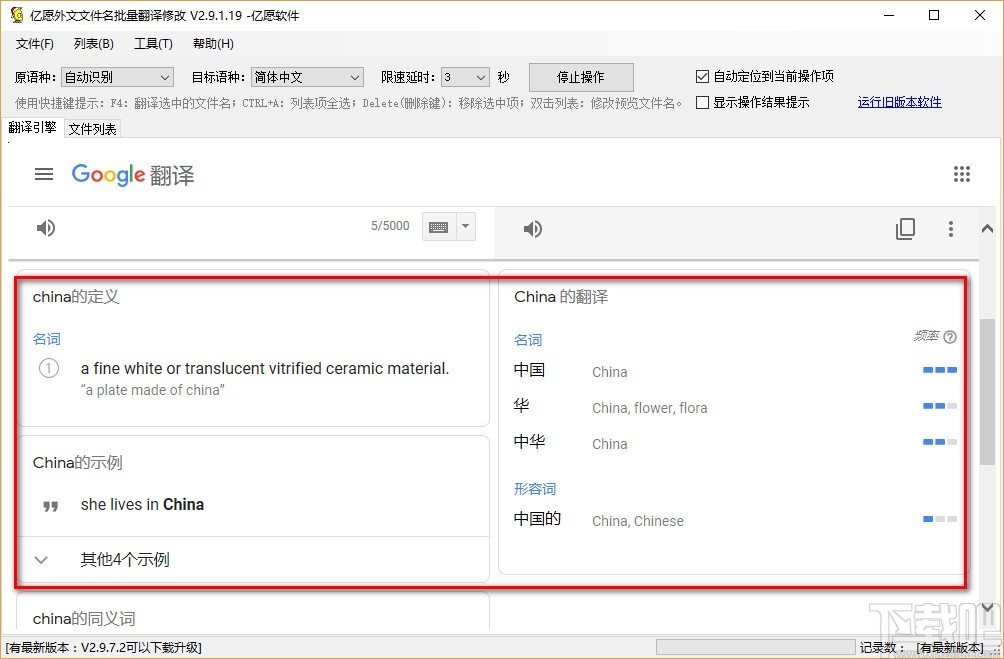The height and width of the screenshot is (659, 1004).
Task: Collapse the translation panel with the up chevron
Action: [987, 229]
